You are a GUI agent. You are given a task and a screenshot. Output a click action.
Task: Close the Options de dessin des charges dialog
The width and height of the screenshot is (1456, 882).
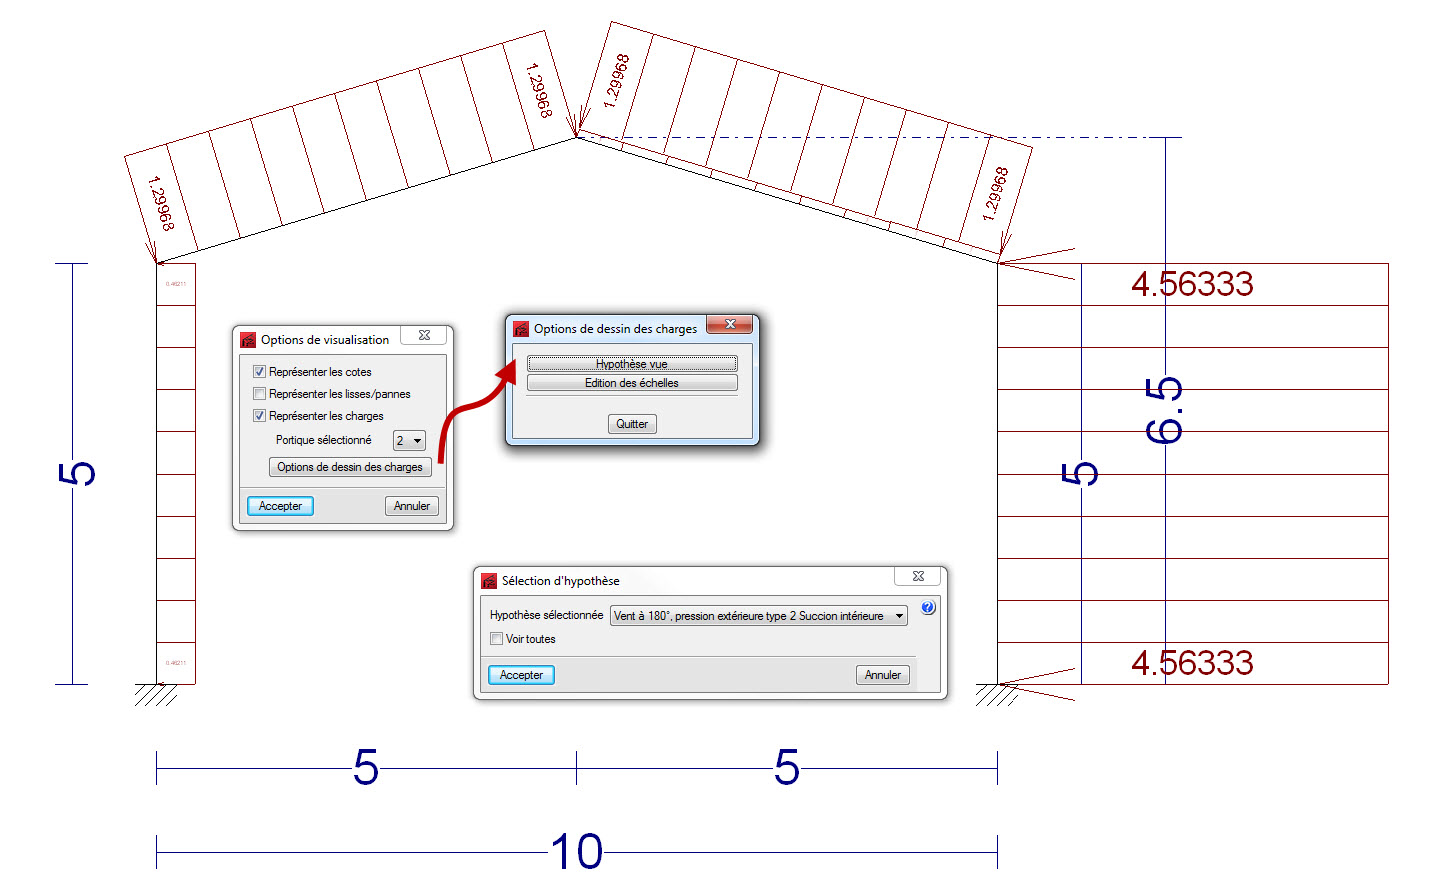click(731, 324)
